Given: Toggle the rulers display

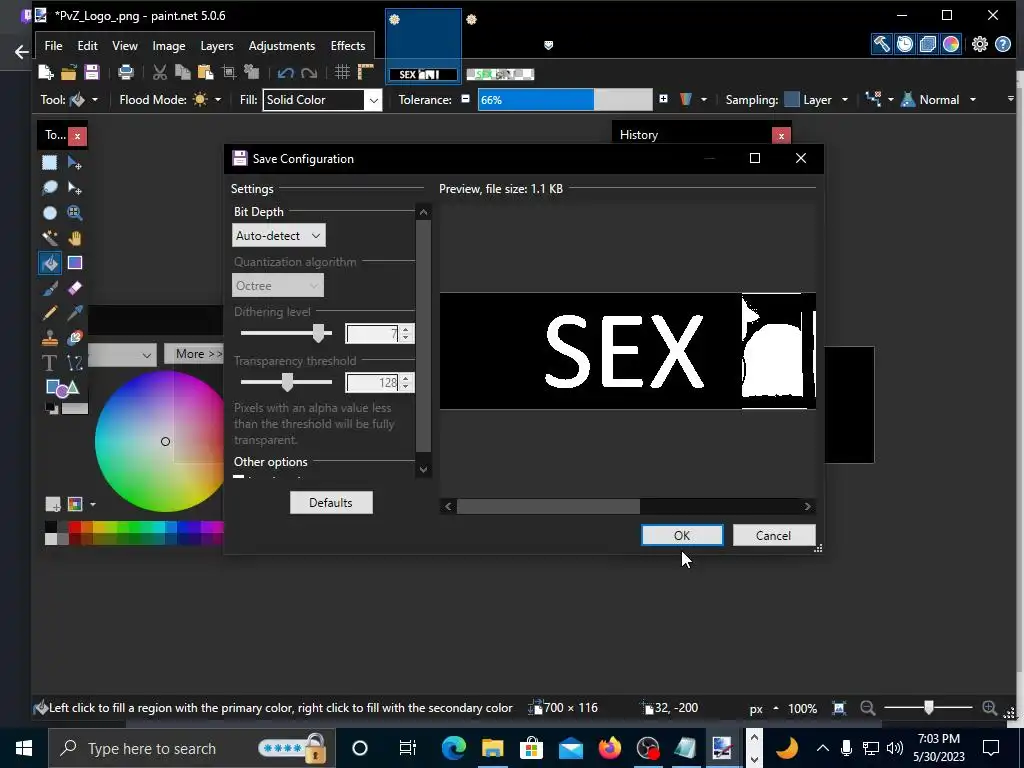Looking at the screenshot, I should (x=365, y=72).
